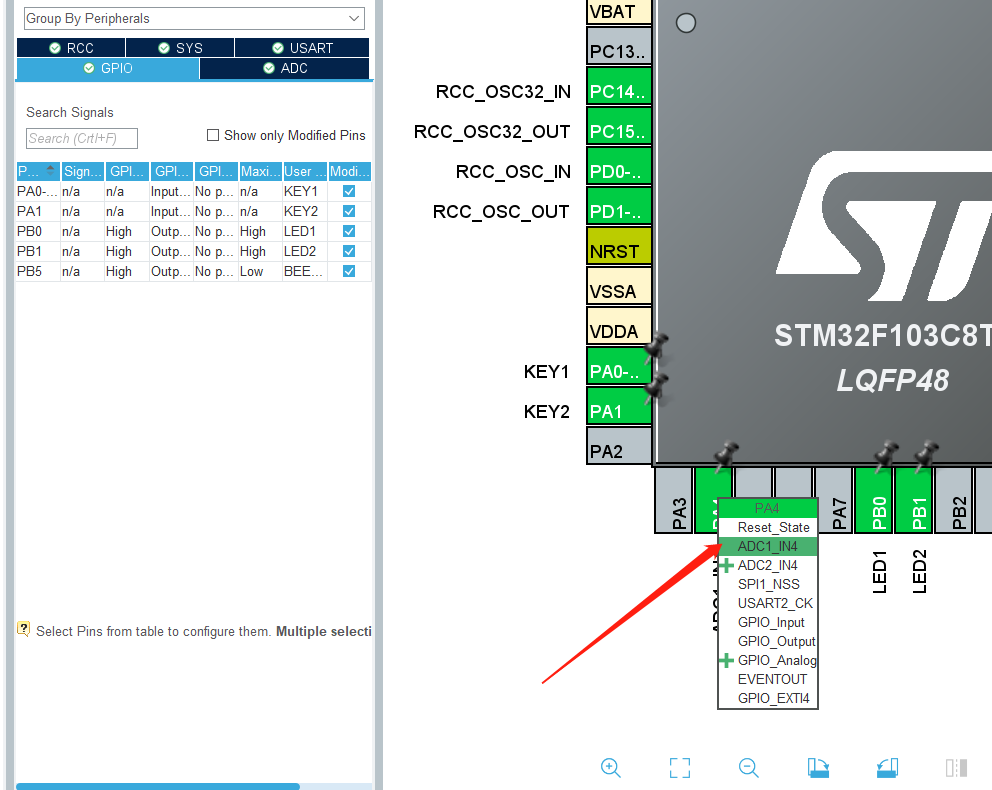The image size is (992, 790).
Task: Click the PB2 pin on the chip
Action: pyautogui.click(x=953, y=500)
